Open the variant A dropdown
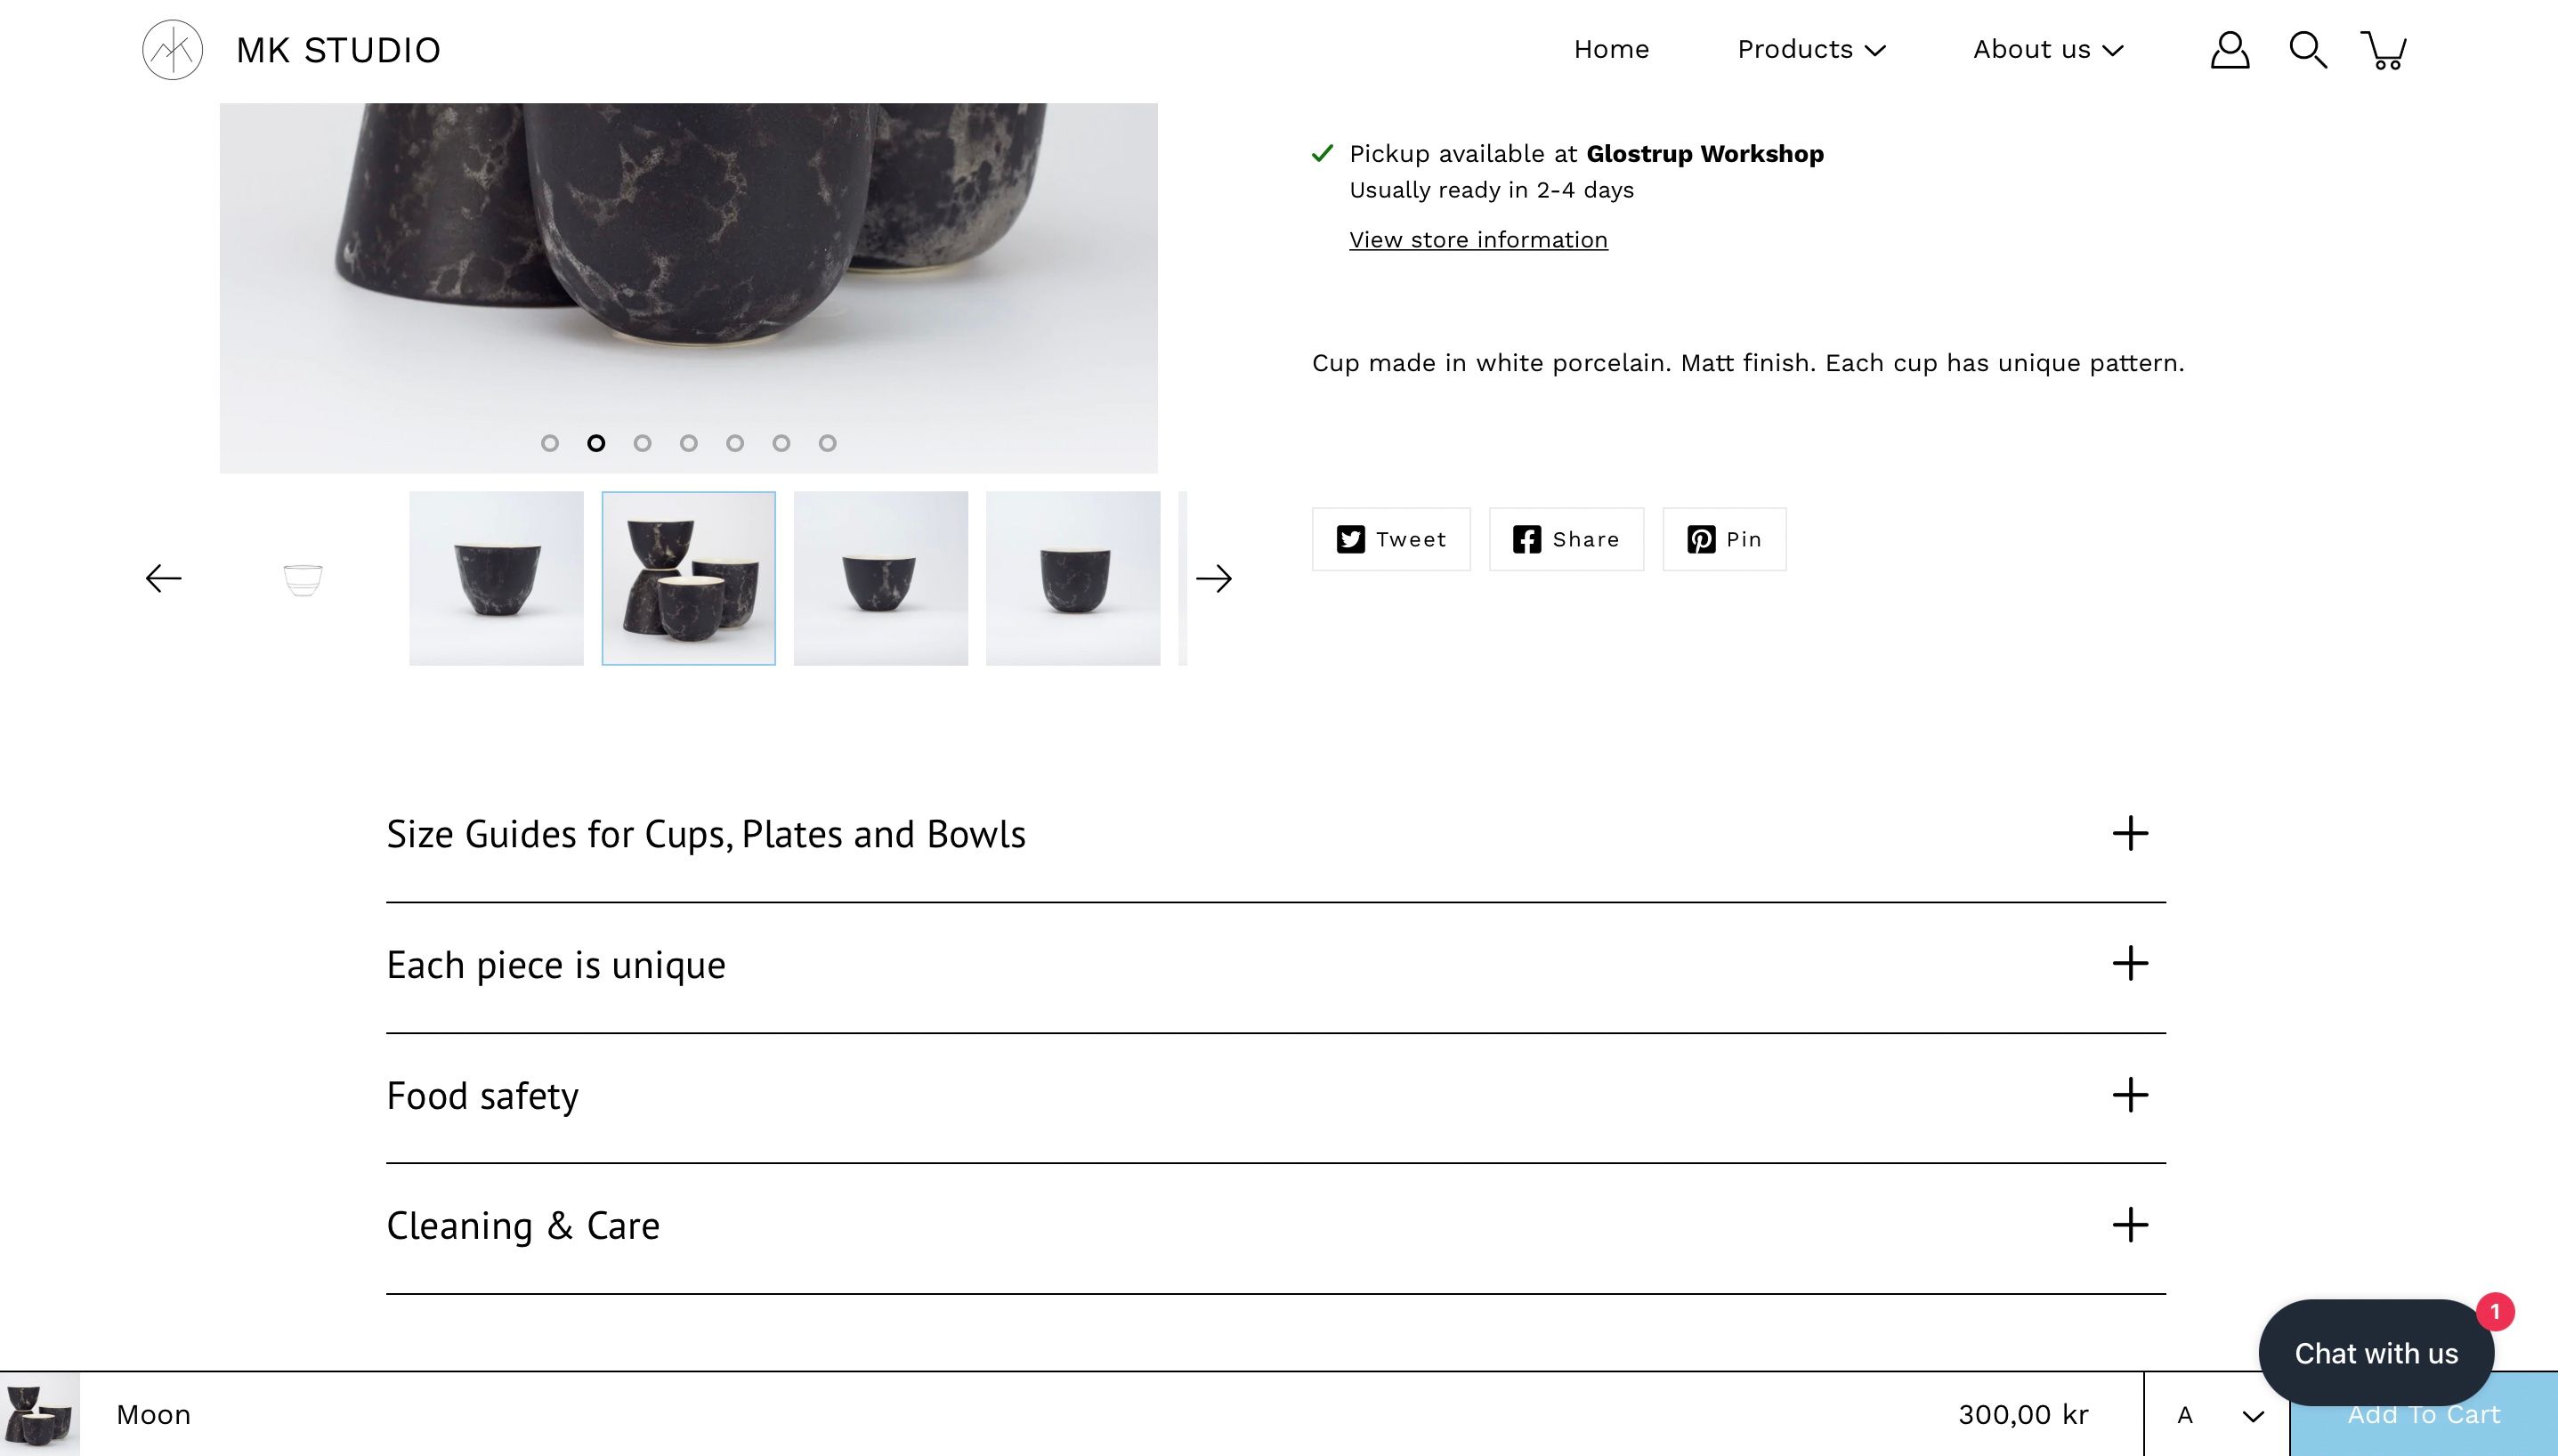The width and height of the screenshot is (2558, 1456). (x=2218, y=1415)
